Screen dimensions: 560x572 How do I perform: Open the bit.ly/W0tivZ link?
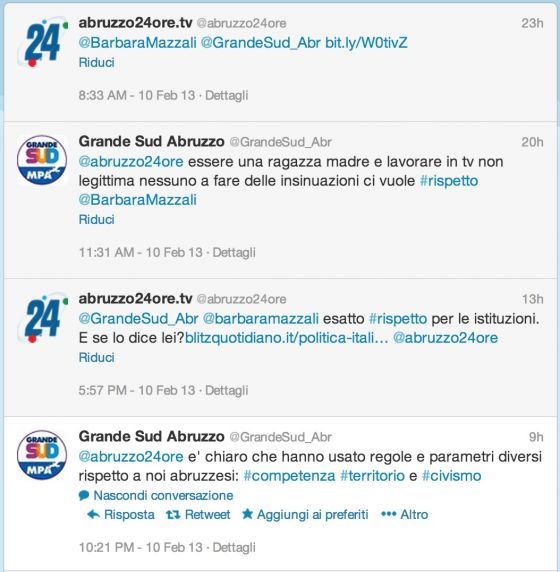[366, 43]
